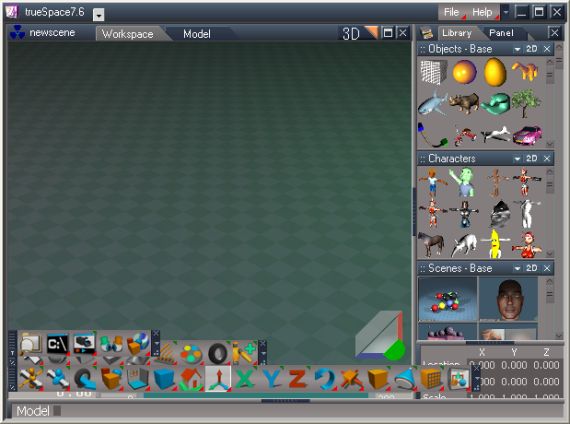Viewport: 570px width, 424px height.
Task: Click the black loop with blue arrow
Action: pyautogui.click(x=84, y=379)
